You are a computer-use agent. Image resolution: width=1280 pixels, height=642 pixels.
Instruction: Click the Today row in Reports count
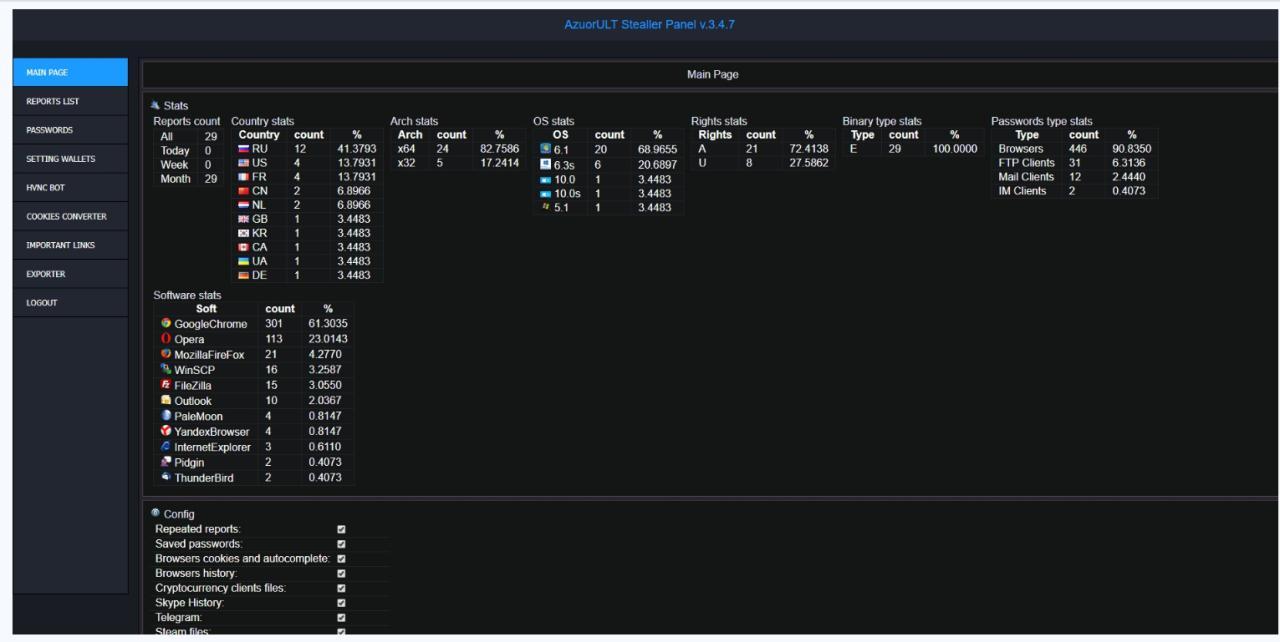189,150
